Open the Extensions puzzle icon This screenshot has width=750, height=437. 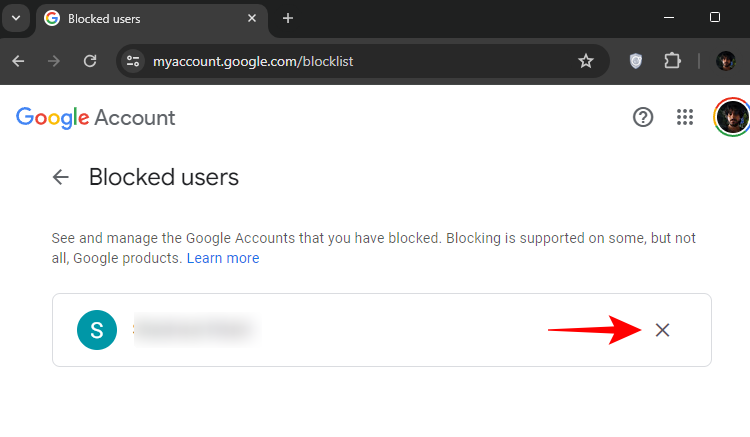[672, 61]
